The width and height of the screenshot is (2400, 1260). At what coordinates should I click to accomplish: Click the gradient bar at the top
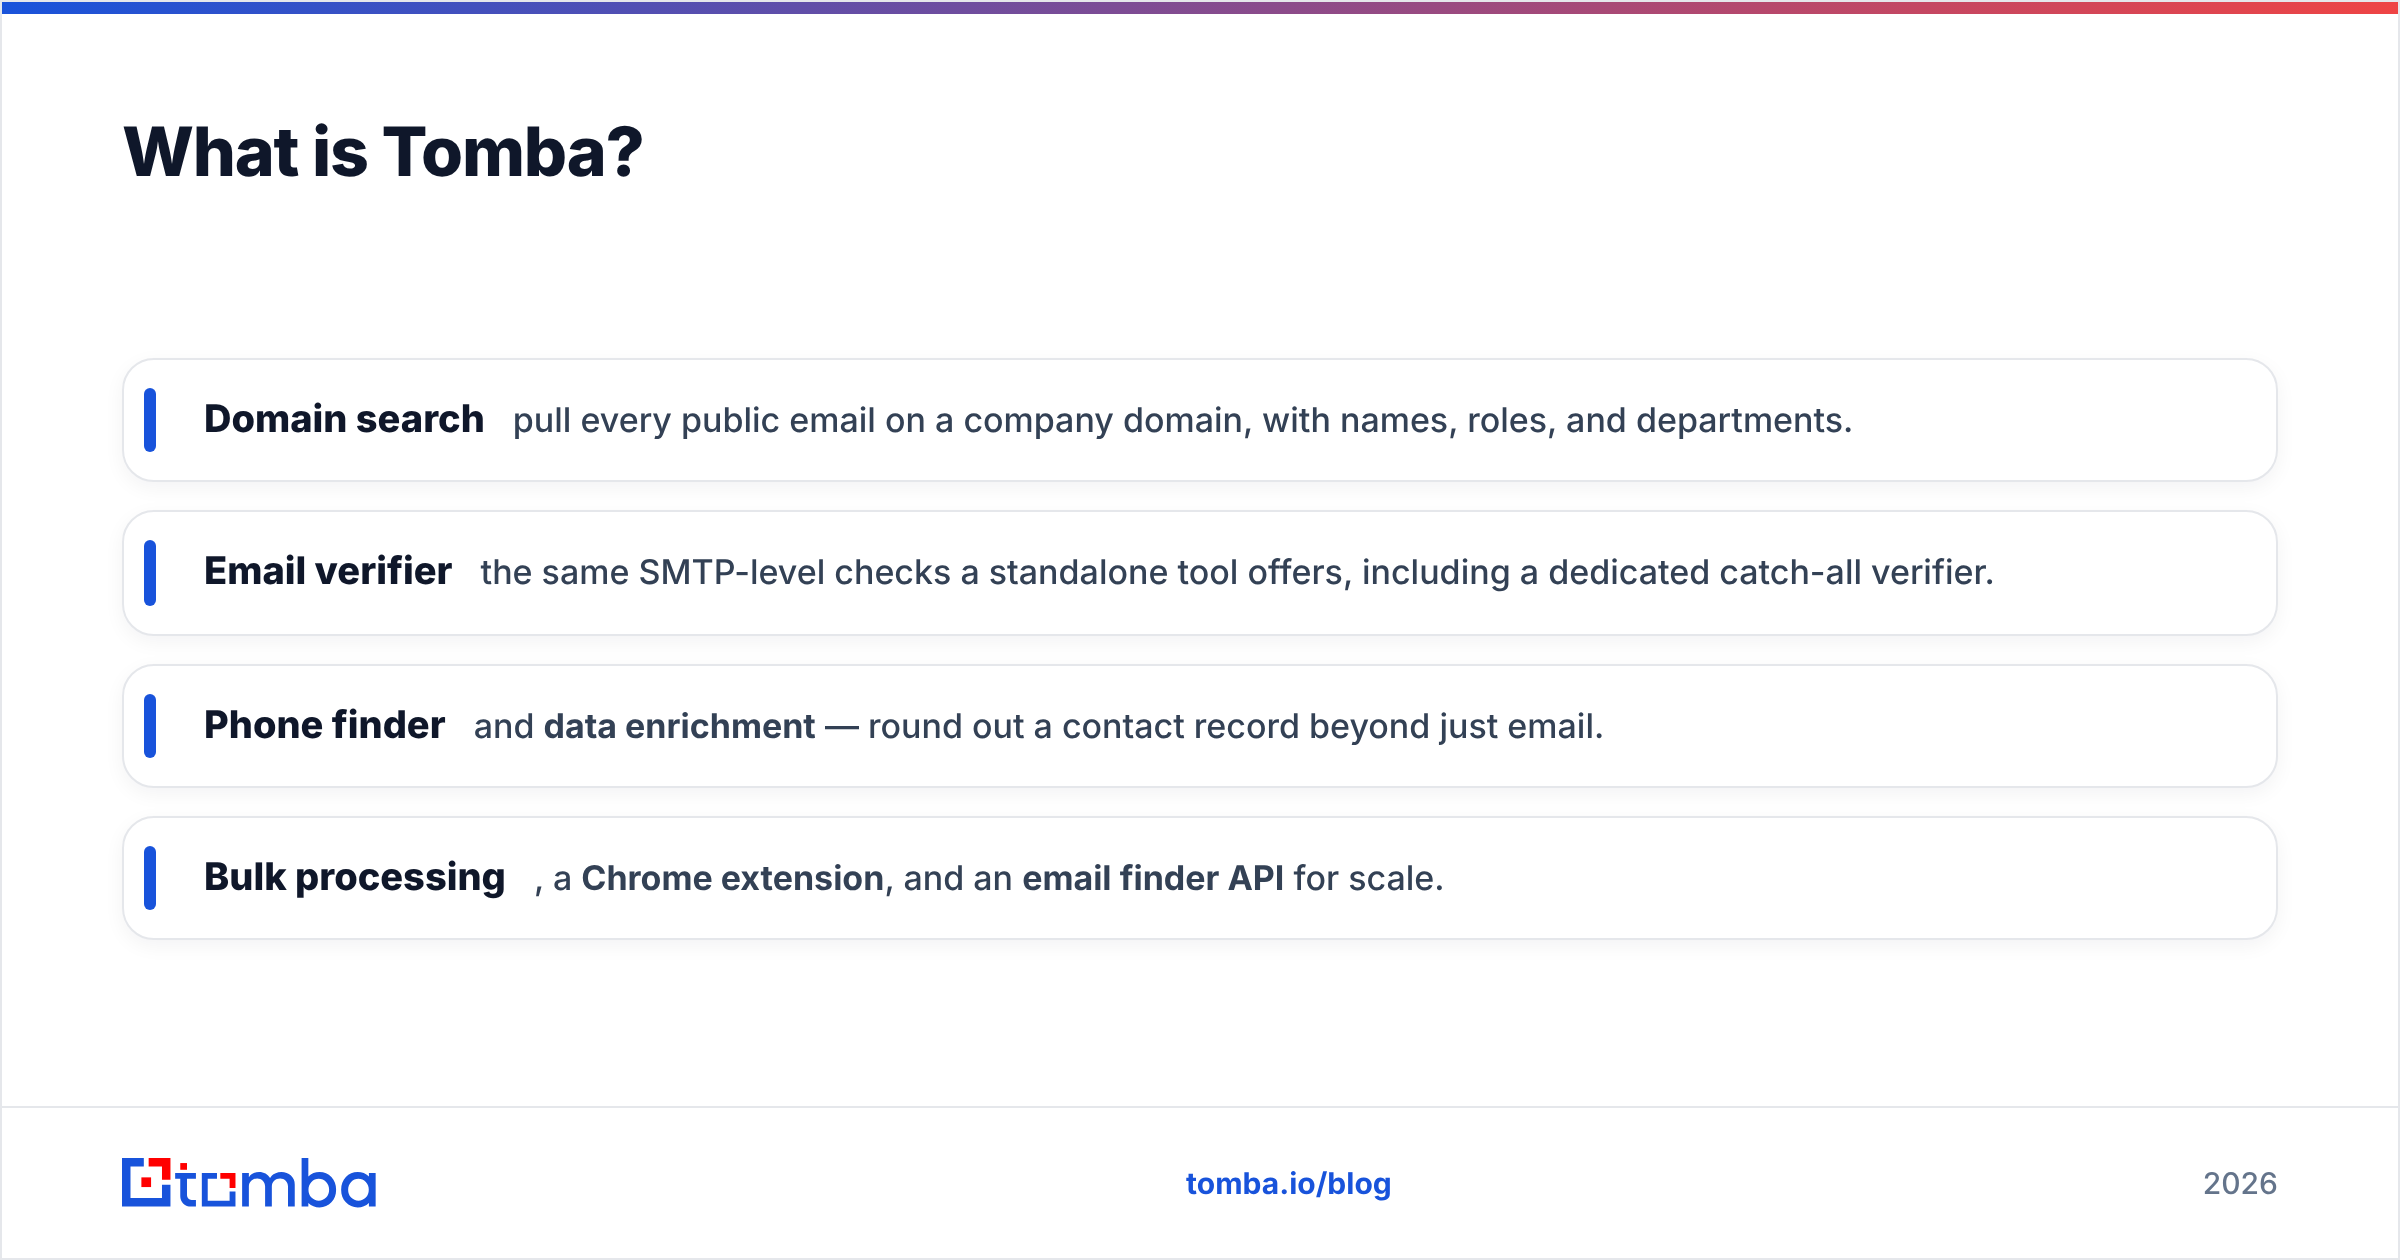[x=1200, y=7]
